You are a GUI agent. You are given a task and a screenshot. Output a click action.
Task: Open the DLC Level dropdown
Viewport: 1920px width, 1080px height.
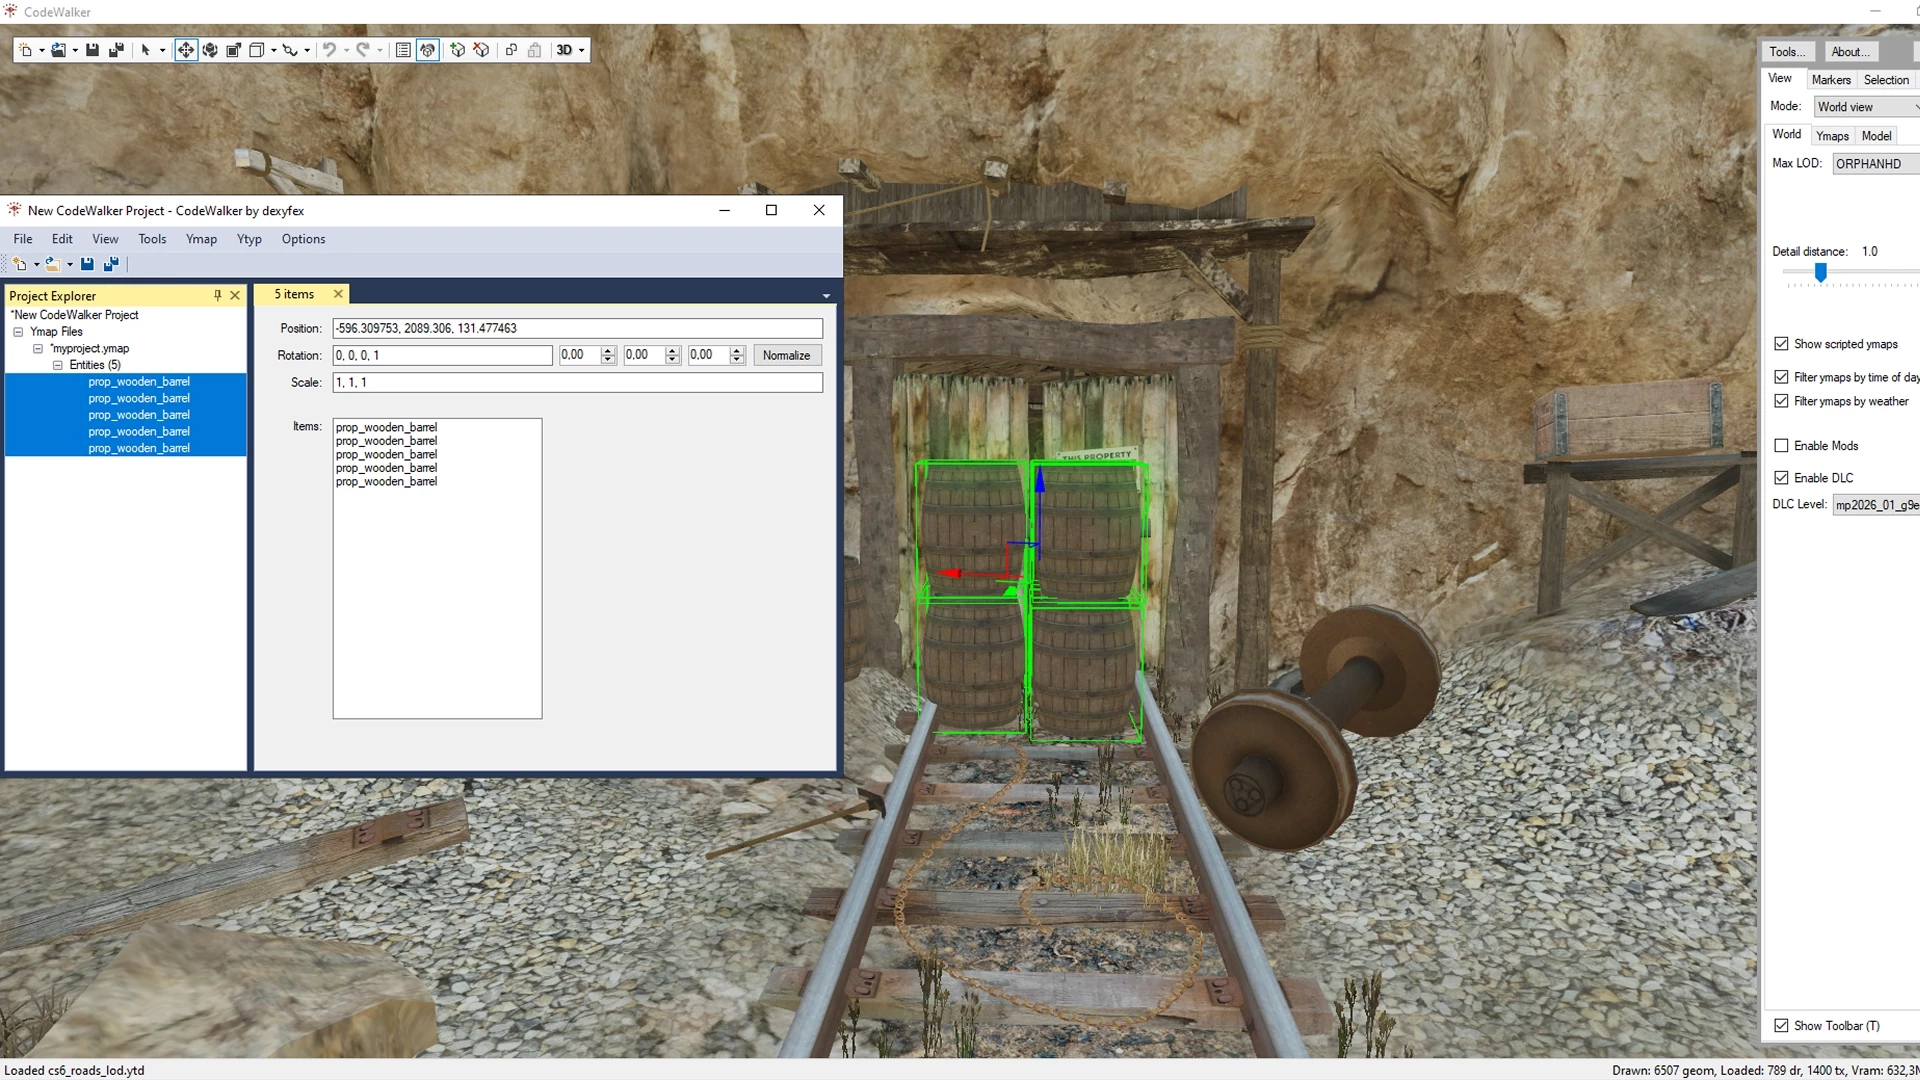click(x=1876, y=505)
